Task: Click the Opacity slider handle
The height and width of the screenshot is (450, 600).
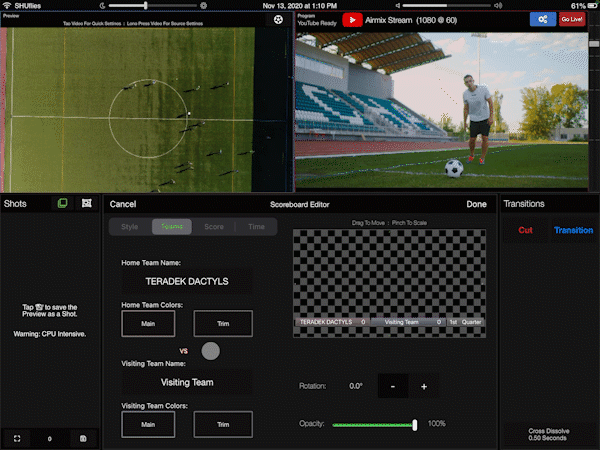Action: click(414, 424)
